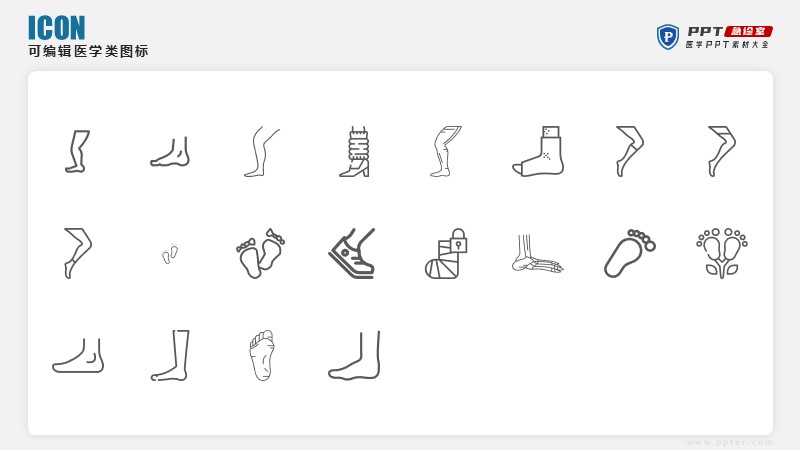800x450 pixels.
Task: Click the straight lower leg and foot icon in the bottom row
Action: pos(170,355)
